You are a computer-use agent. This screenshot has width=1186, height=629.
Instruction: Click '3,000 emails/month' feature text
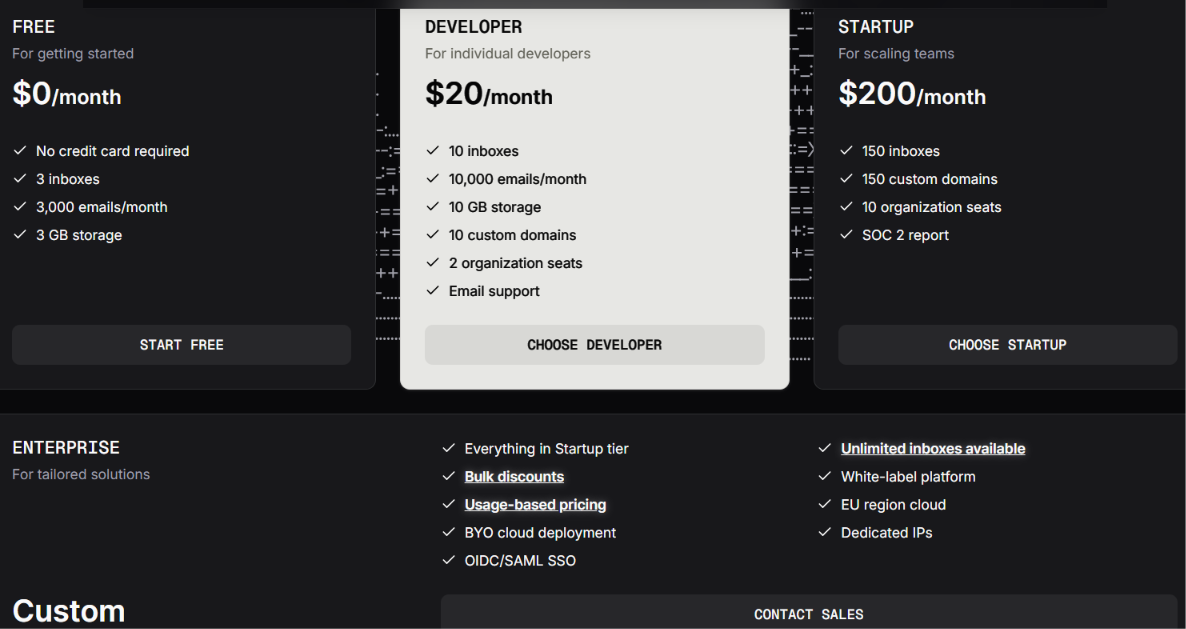(x=101, y=207)
